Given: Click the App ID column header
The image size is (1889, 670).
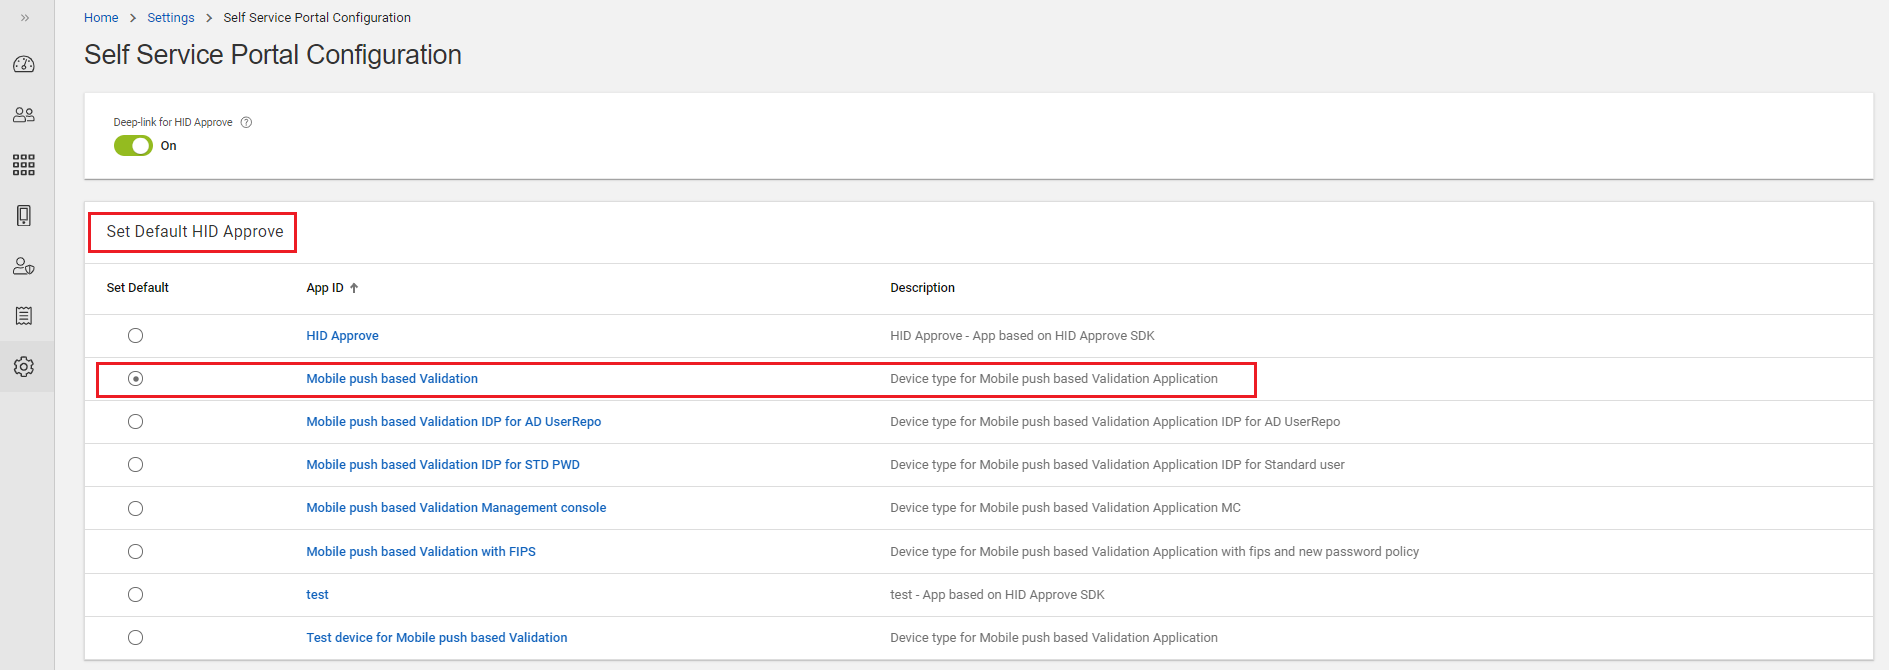Looking at the screenshot, I should 325,288.
